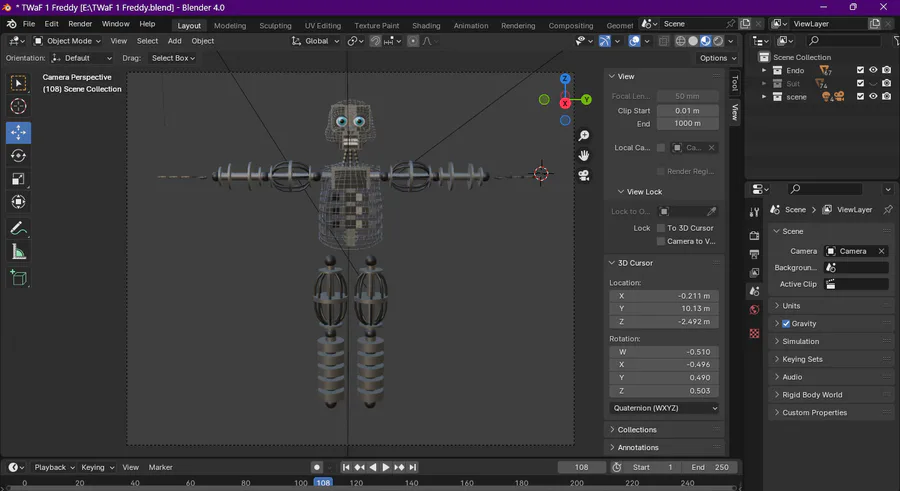The image size is (900, 491).
Task: Open the Tool properties tab icon
Action: coord(754,212)
